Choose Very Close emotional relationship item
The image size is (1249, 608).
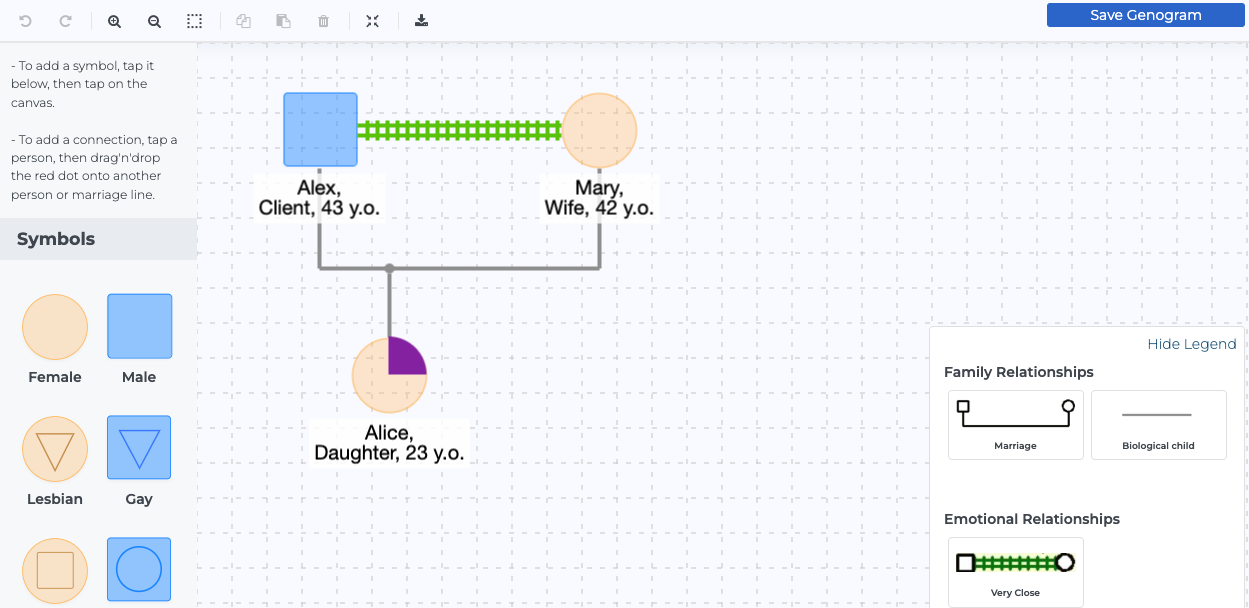1016,572
